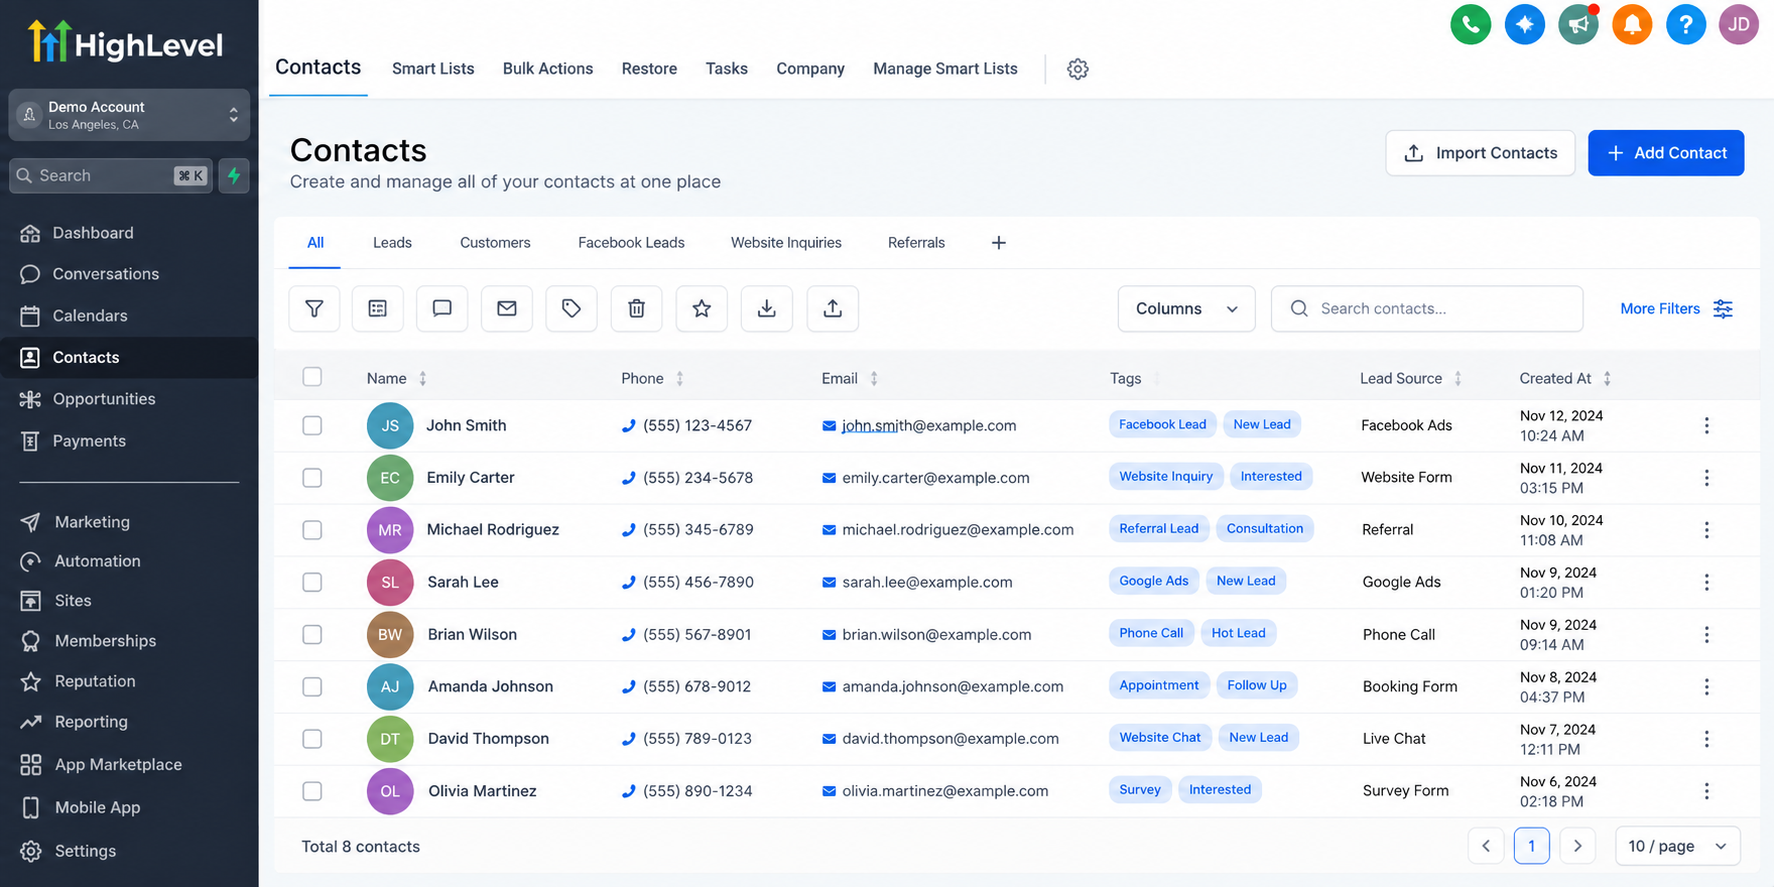The height and width of the screenshot is (887, 1774).
Task: Check the box for John Smith
Action: click(312, 425)
